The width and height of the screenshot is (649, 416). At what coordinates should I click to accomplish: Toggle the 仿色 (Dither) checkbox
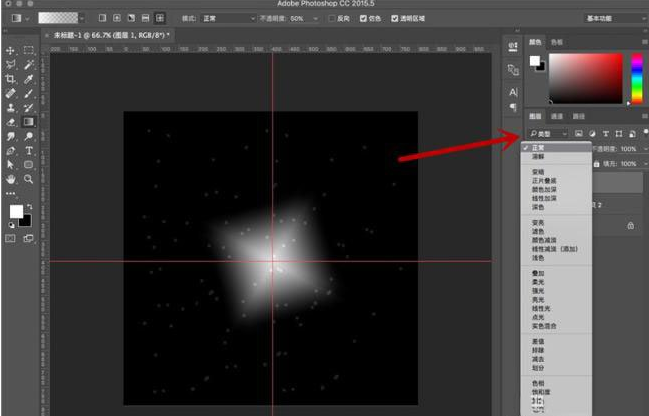pyautogui.click(x=363, y=19)
